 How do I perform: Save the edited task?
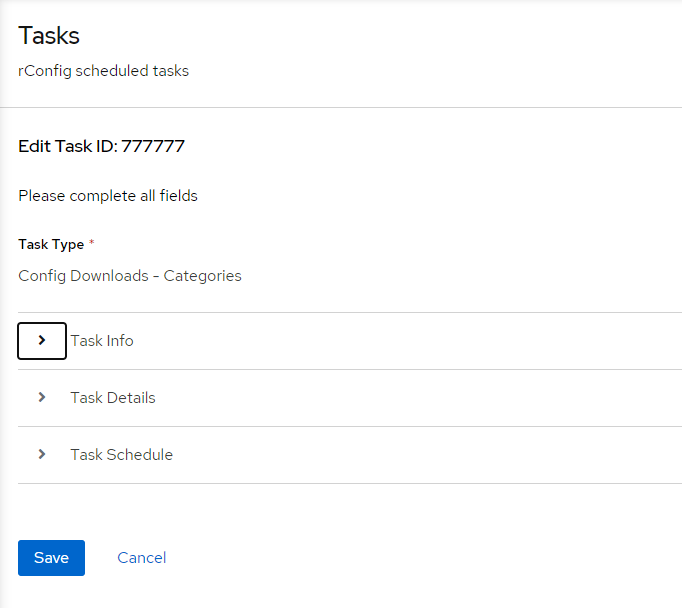tap(51, 558)
